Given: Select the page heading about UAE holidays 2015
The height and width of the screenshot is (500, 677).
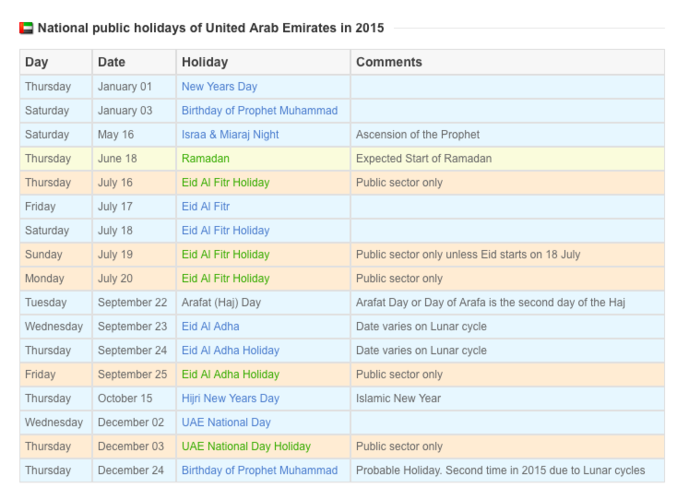Looking at the screenshot, I should coord(211,28).
